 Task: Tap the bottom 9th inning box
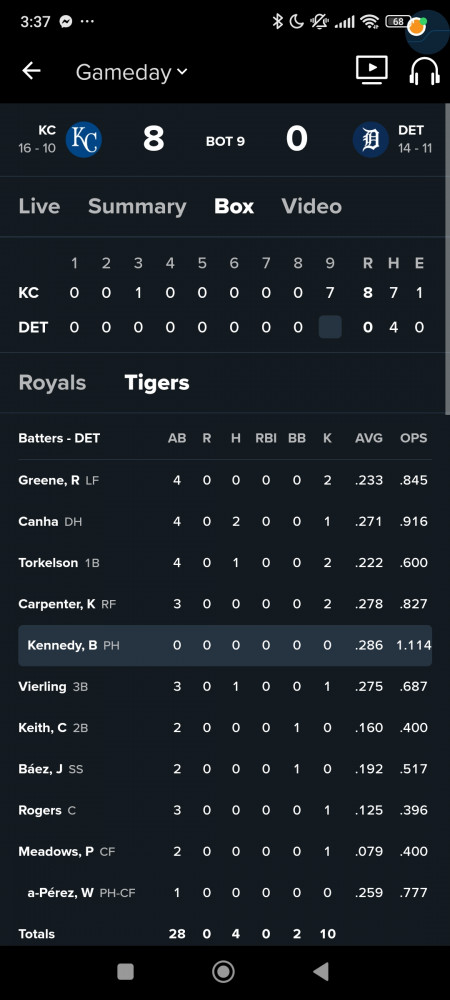(330, 327)
